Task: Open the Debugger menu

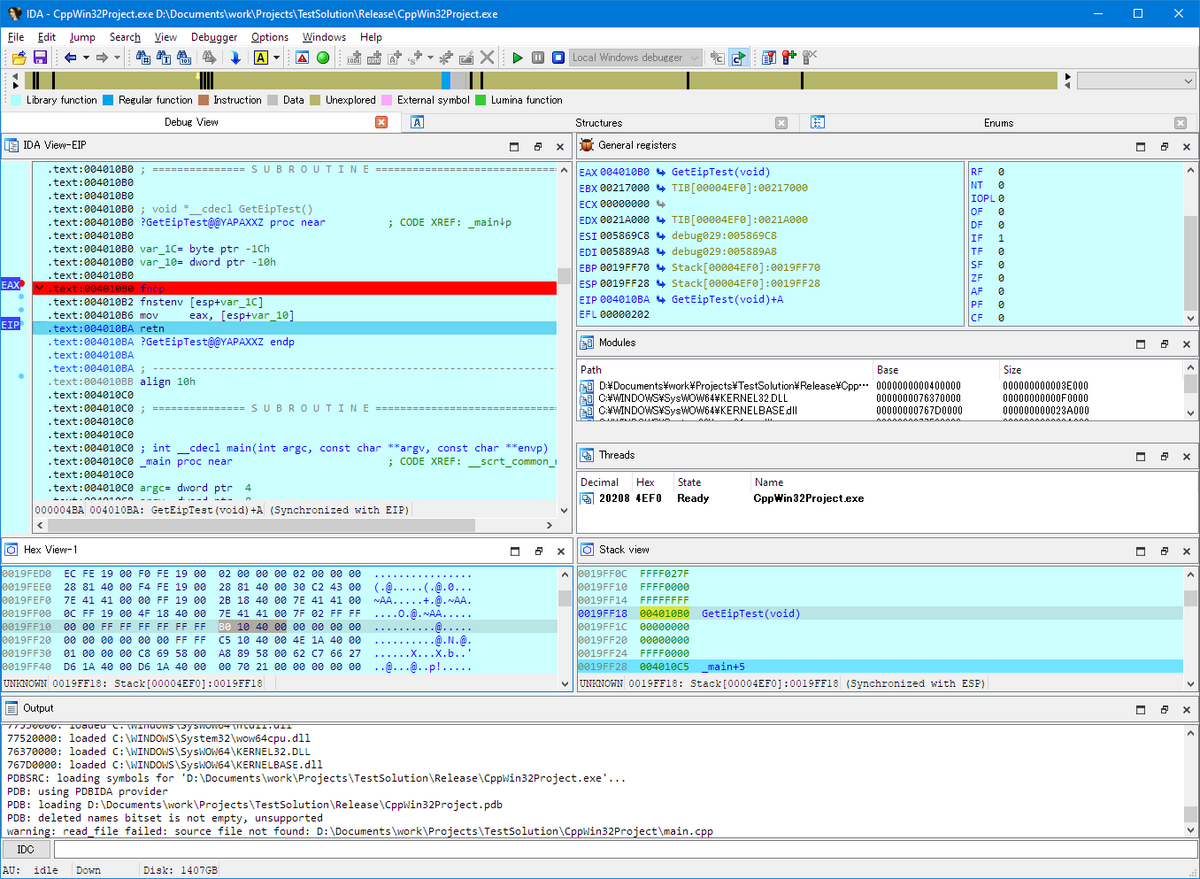Action: pyautogui.click(x=213, y=37)
